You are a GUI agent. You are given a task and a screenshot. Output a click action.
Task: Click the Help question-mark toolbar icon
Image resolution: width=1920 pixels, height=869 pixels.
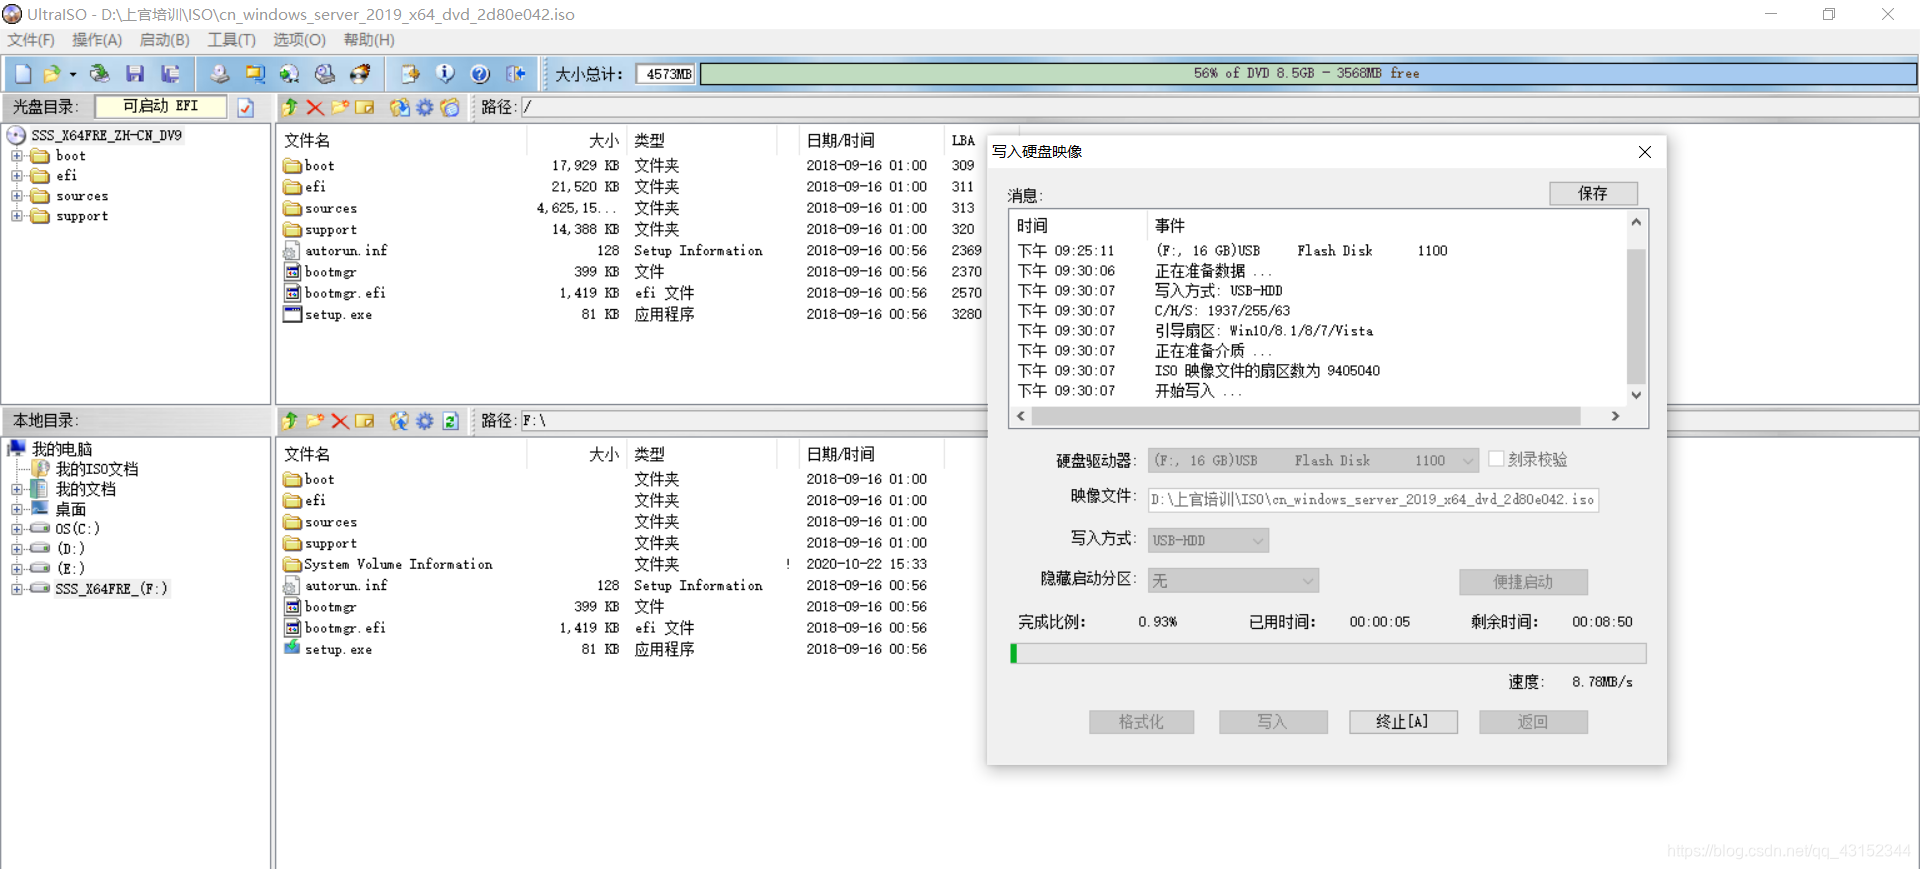click(480, 73)
